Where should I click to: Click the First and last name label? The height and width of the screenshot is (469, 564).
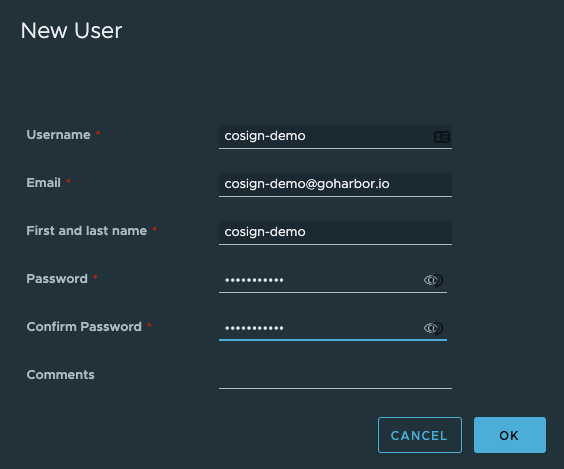click(x=87, y=231)
